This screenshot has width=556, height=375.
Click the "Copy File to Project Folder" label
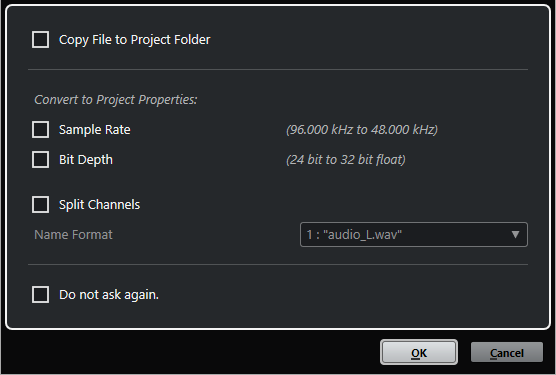(134, 40)
